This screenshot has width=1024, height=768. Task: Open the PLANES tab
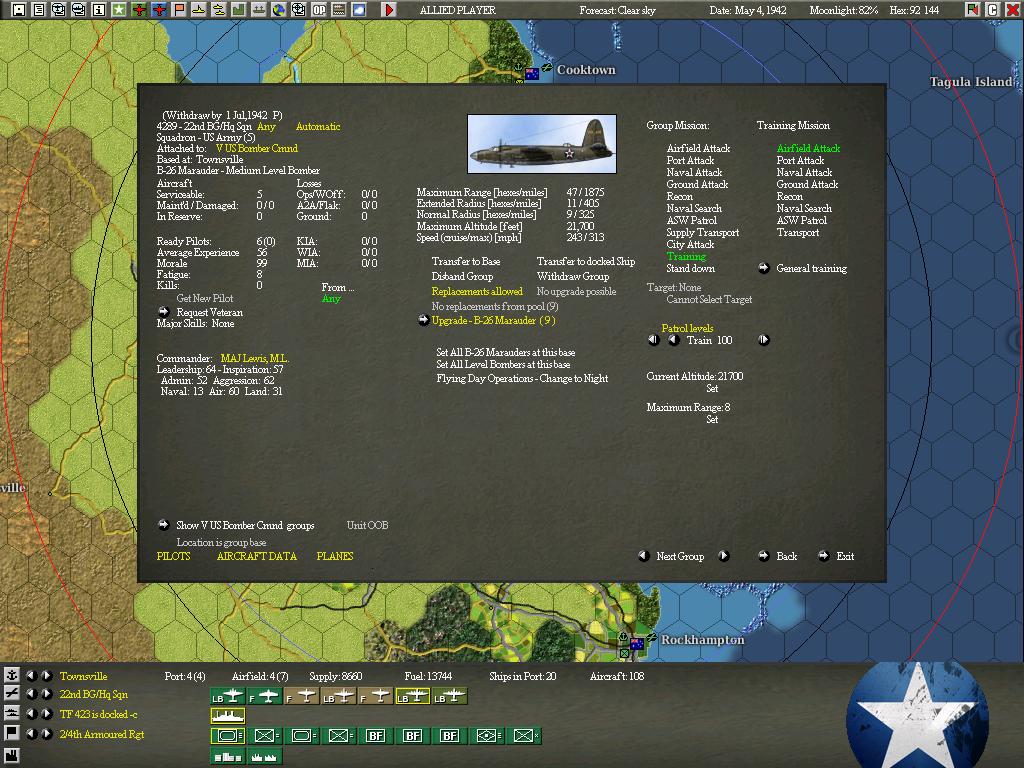tap(335, 556)
